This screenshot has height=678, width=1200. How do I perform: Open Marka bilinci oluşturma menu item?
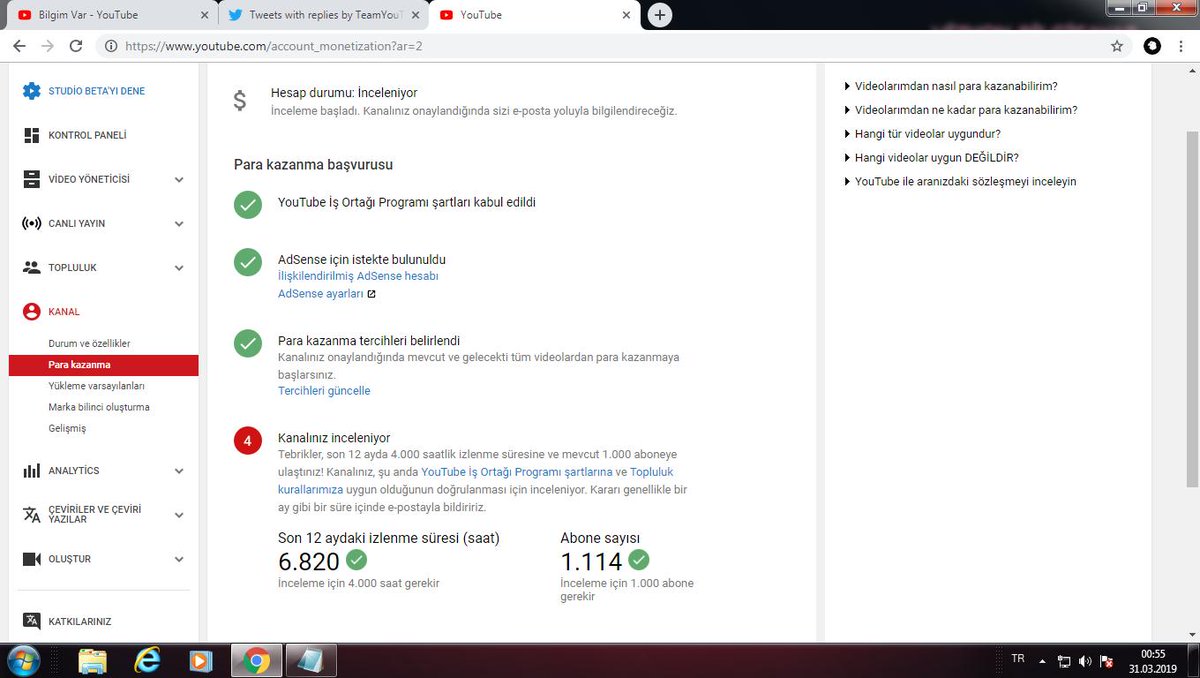(99, 407)
